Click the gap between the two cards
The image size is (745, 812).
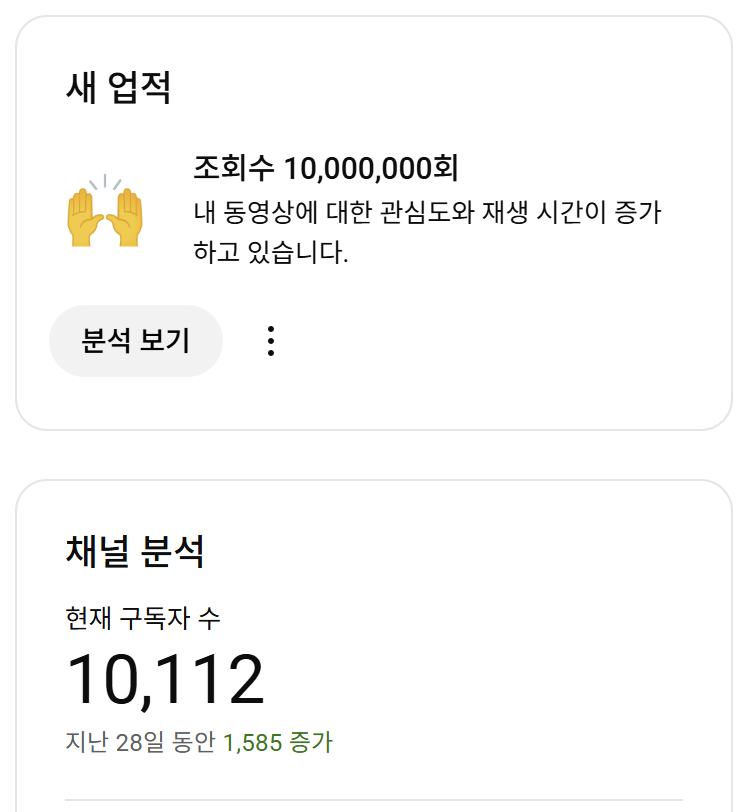tap(374, 455)
